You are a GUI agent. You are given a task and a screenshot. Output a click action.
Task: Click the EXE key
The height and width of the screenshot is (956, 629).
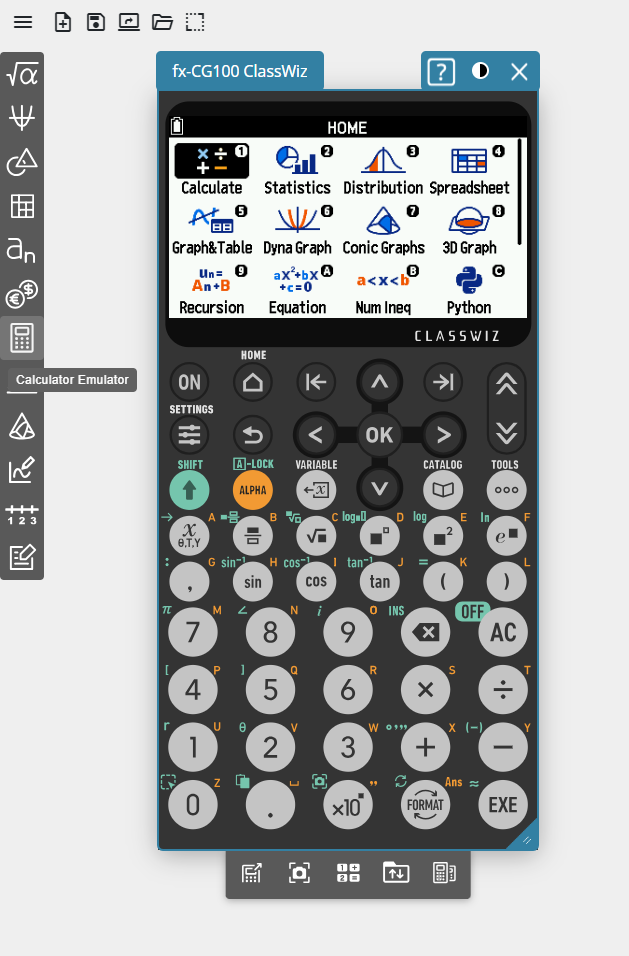tap(503, 805)
